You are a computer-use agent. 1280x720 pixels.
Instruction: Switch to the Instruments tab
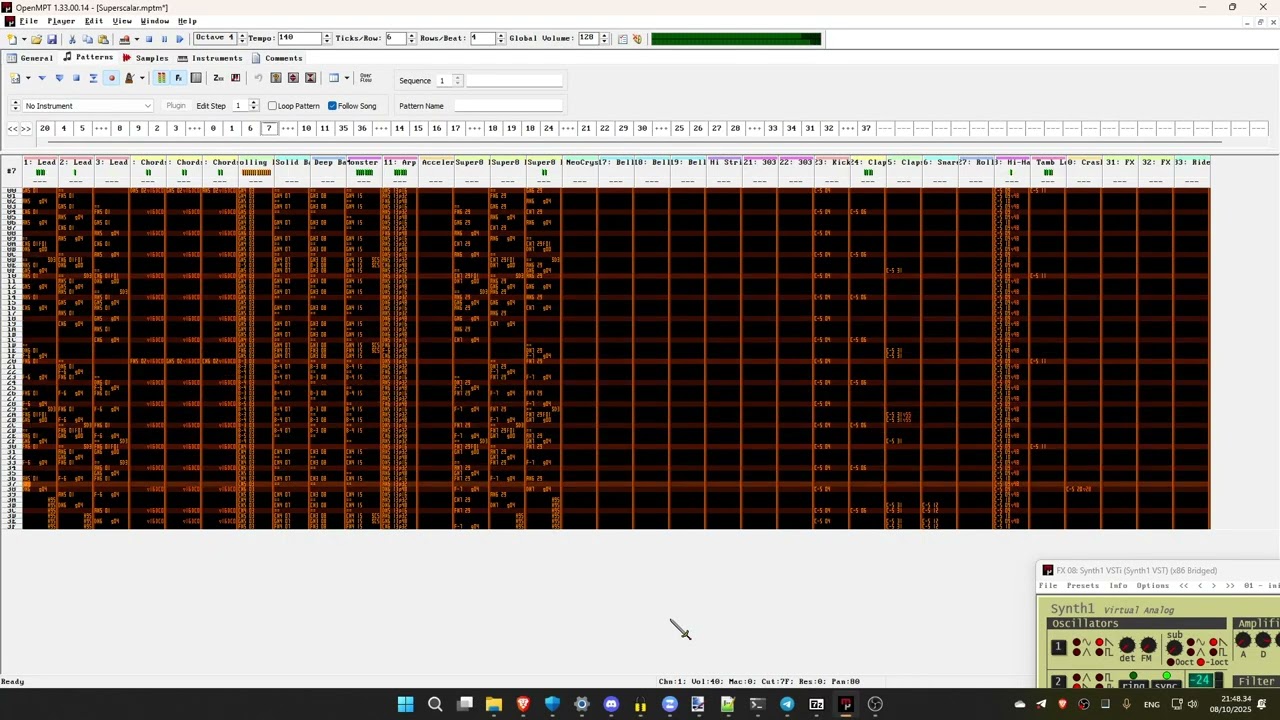click(210, 58)
